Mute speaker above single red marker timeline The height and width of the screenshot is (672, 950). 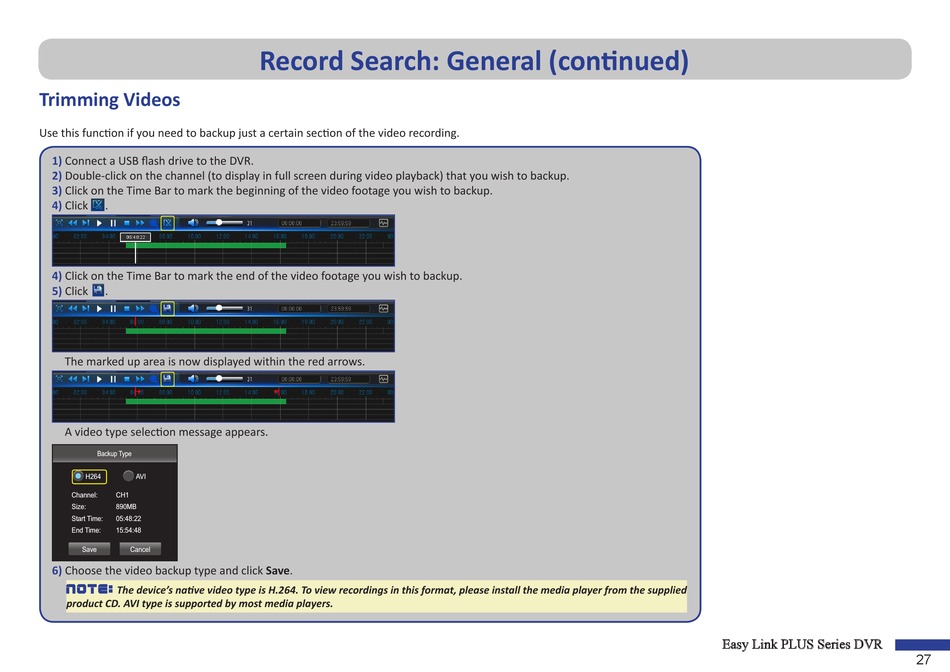193,308
